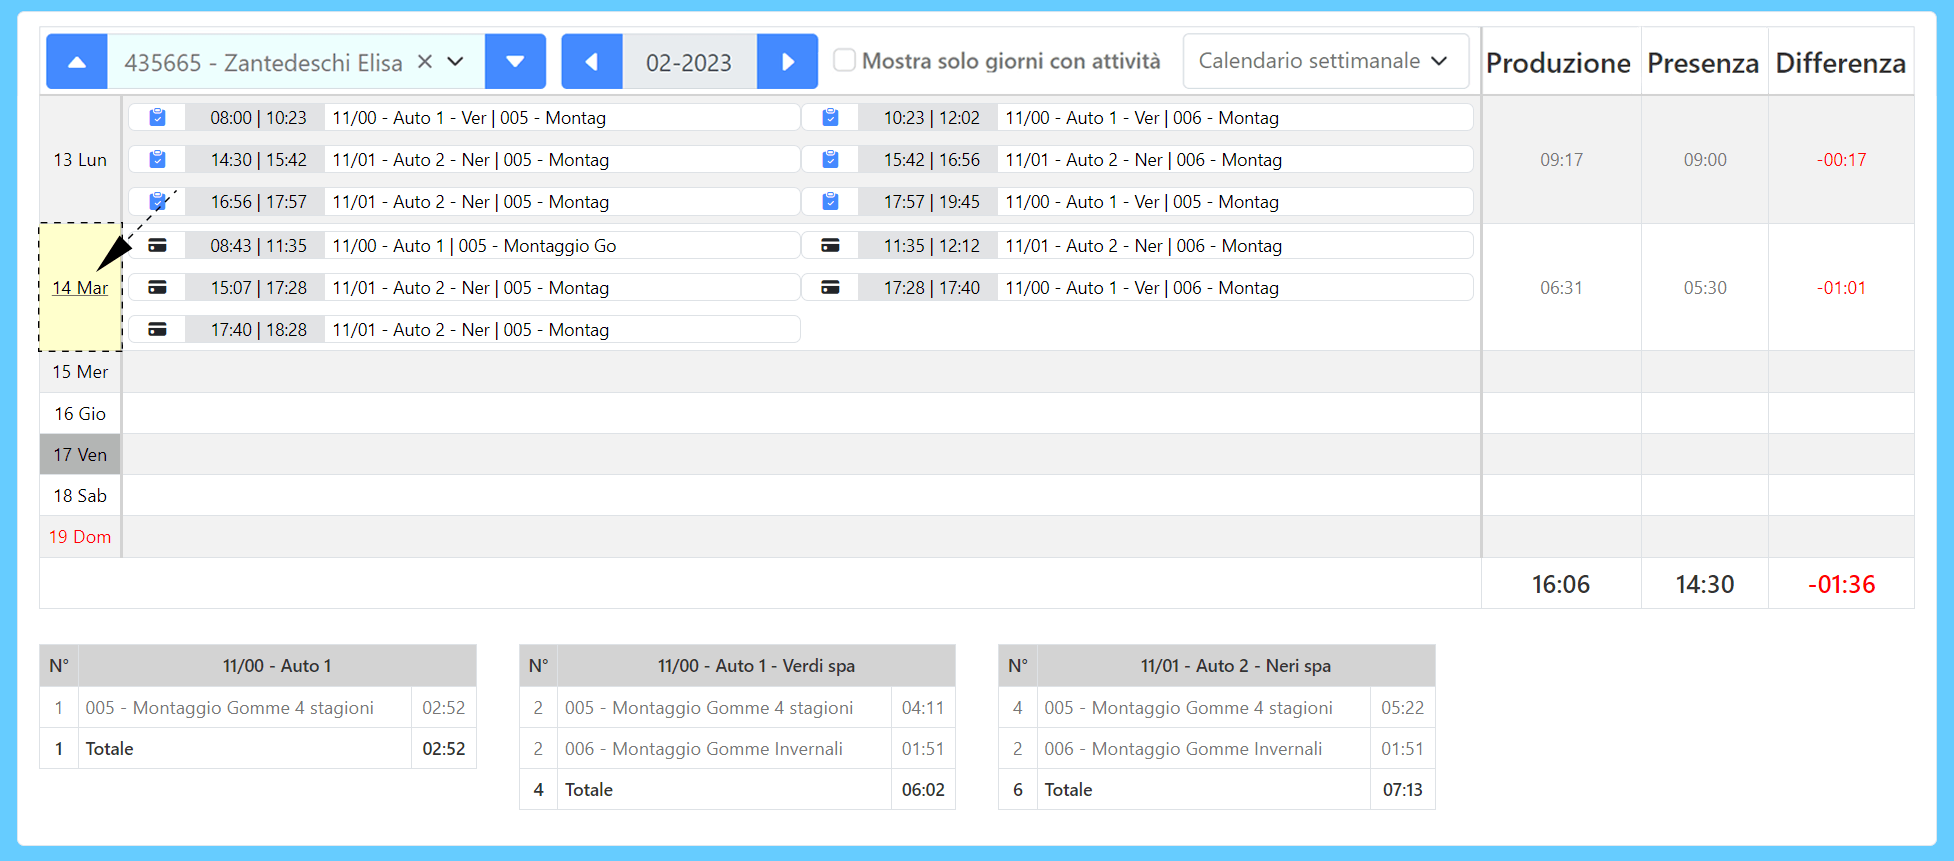The width and height of the screenshot is (1954, 861).
Task: Click badge card icon of 11:35 | 12:12 entry
Action: (x=830, y=245)
